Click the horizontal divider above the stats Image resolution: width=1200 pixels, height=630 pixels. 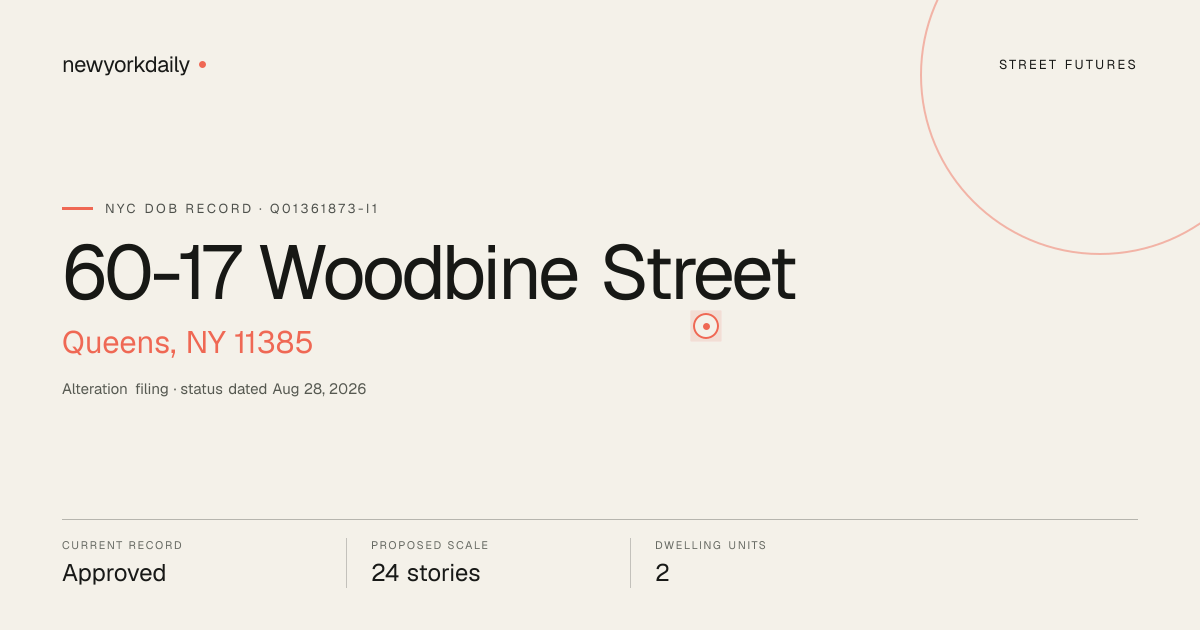pyautogui.click(x=600, y=519)
